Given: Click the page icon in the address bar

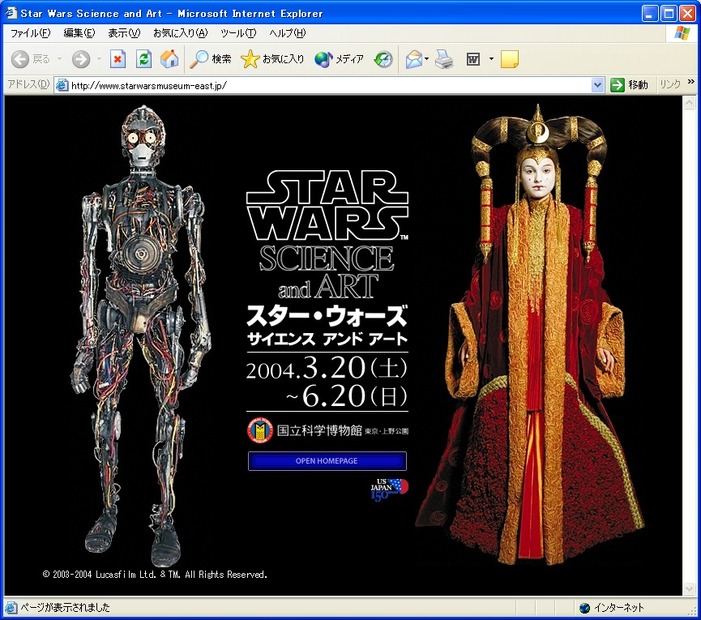Looking at the screenshot, I should click(62, 85).
